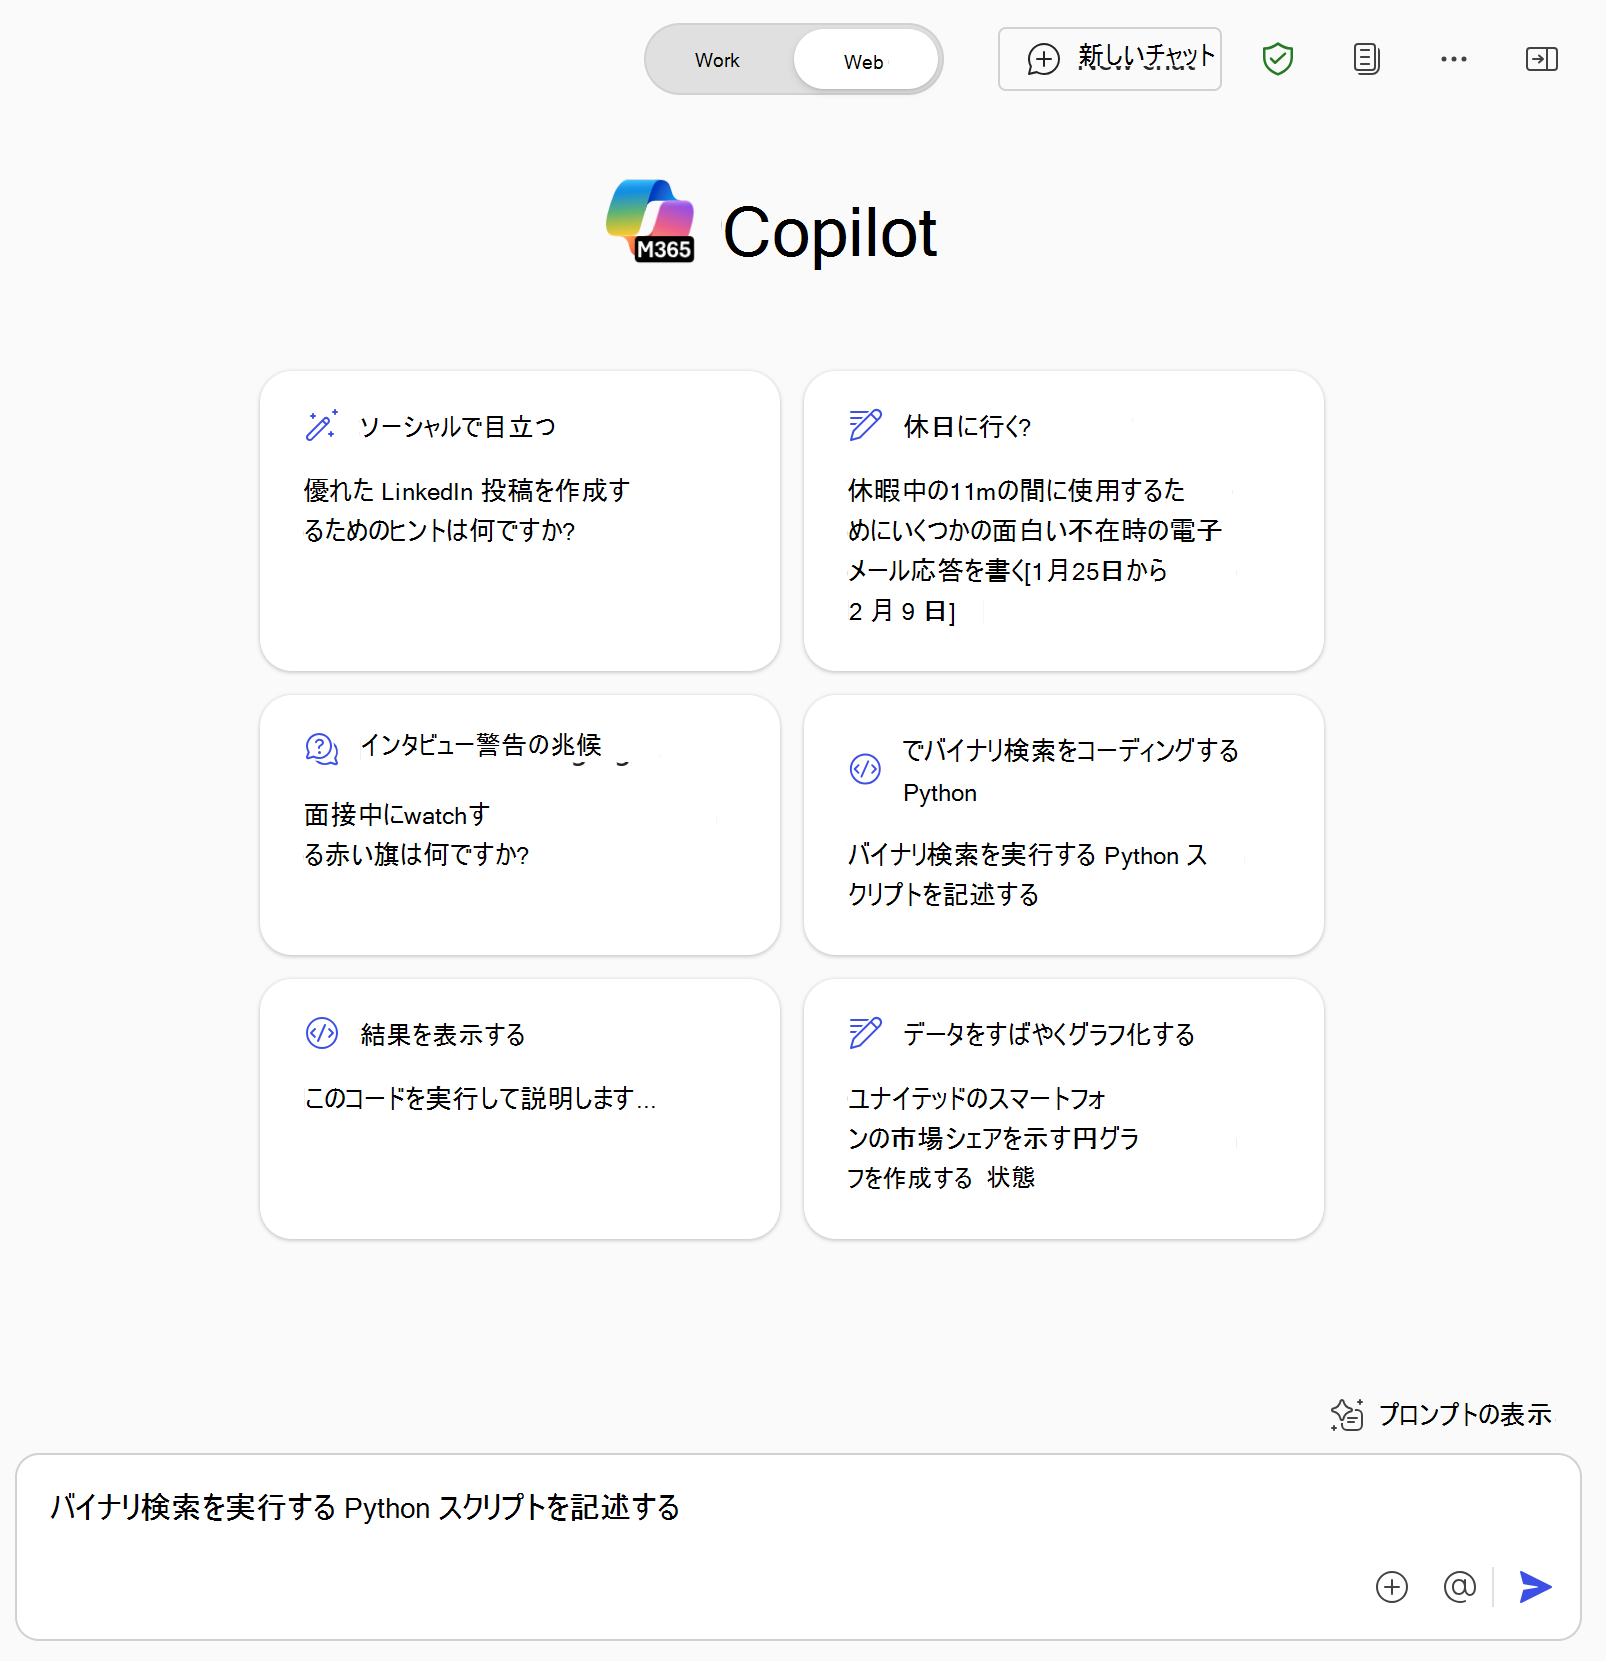Switch to the Web tab
The width and height of the screenshot is (1606, 1661).
(865, 61)
